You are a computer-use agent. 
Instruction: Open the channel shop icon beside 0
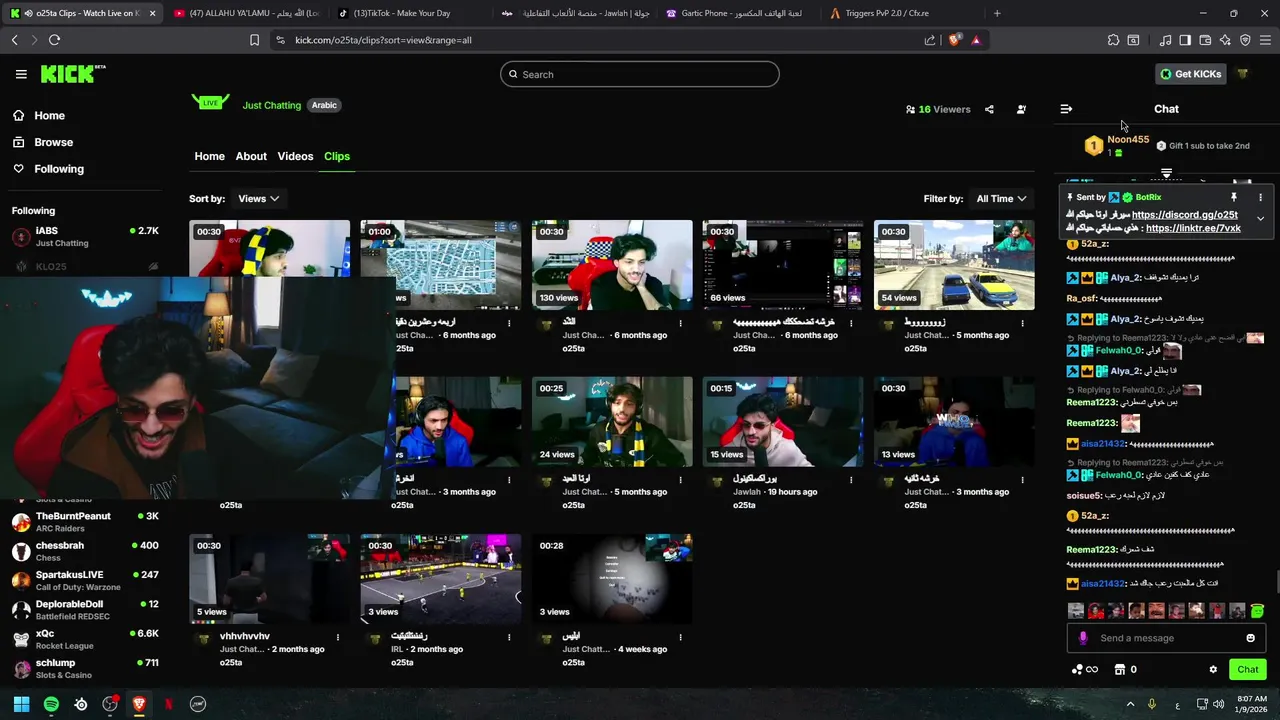click(1120, 670)
